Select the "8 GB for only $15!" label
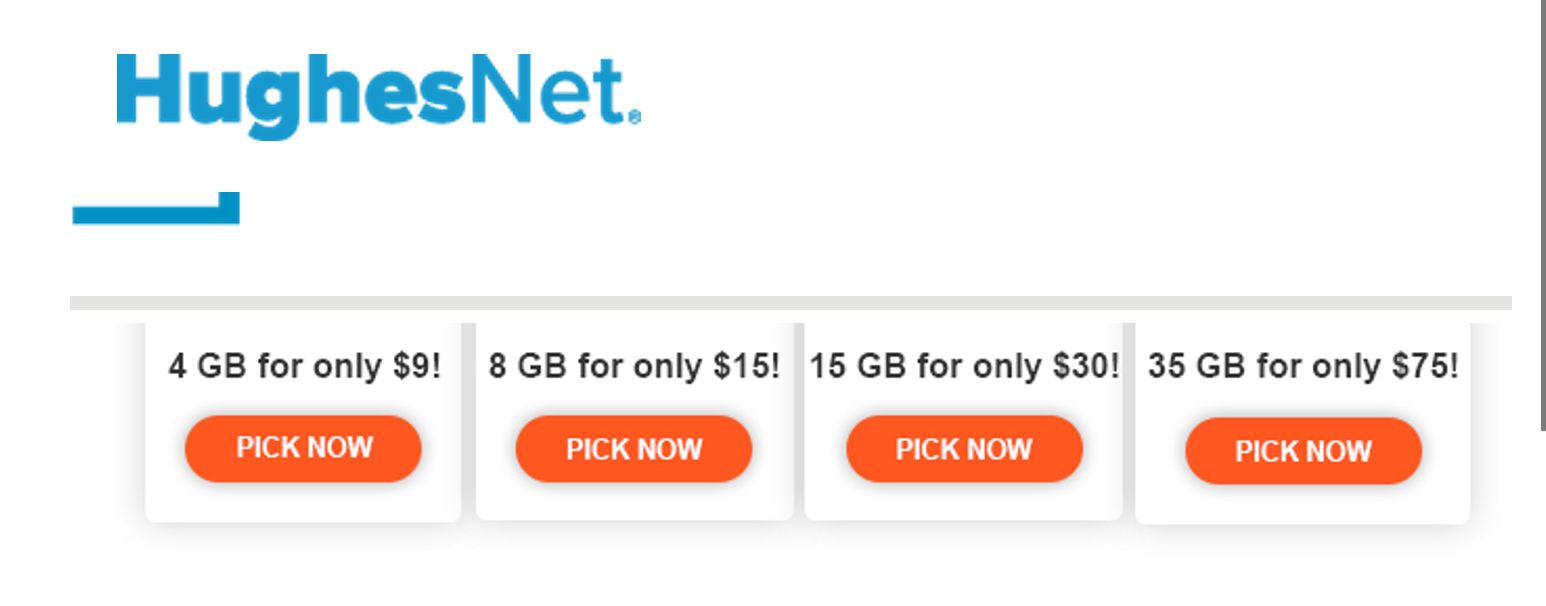The height and width of the screenshot is (606, 1546). tap(634, 367)
